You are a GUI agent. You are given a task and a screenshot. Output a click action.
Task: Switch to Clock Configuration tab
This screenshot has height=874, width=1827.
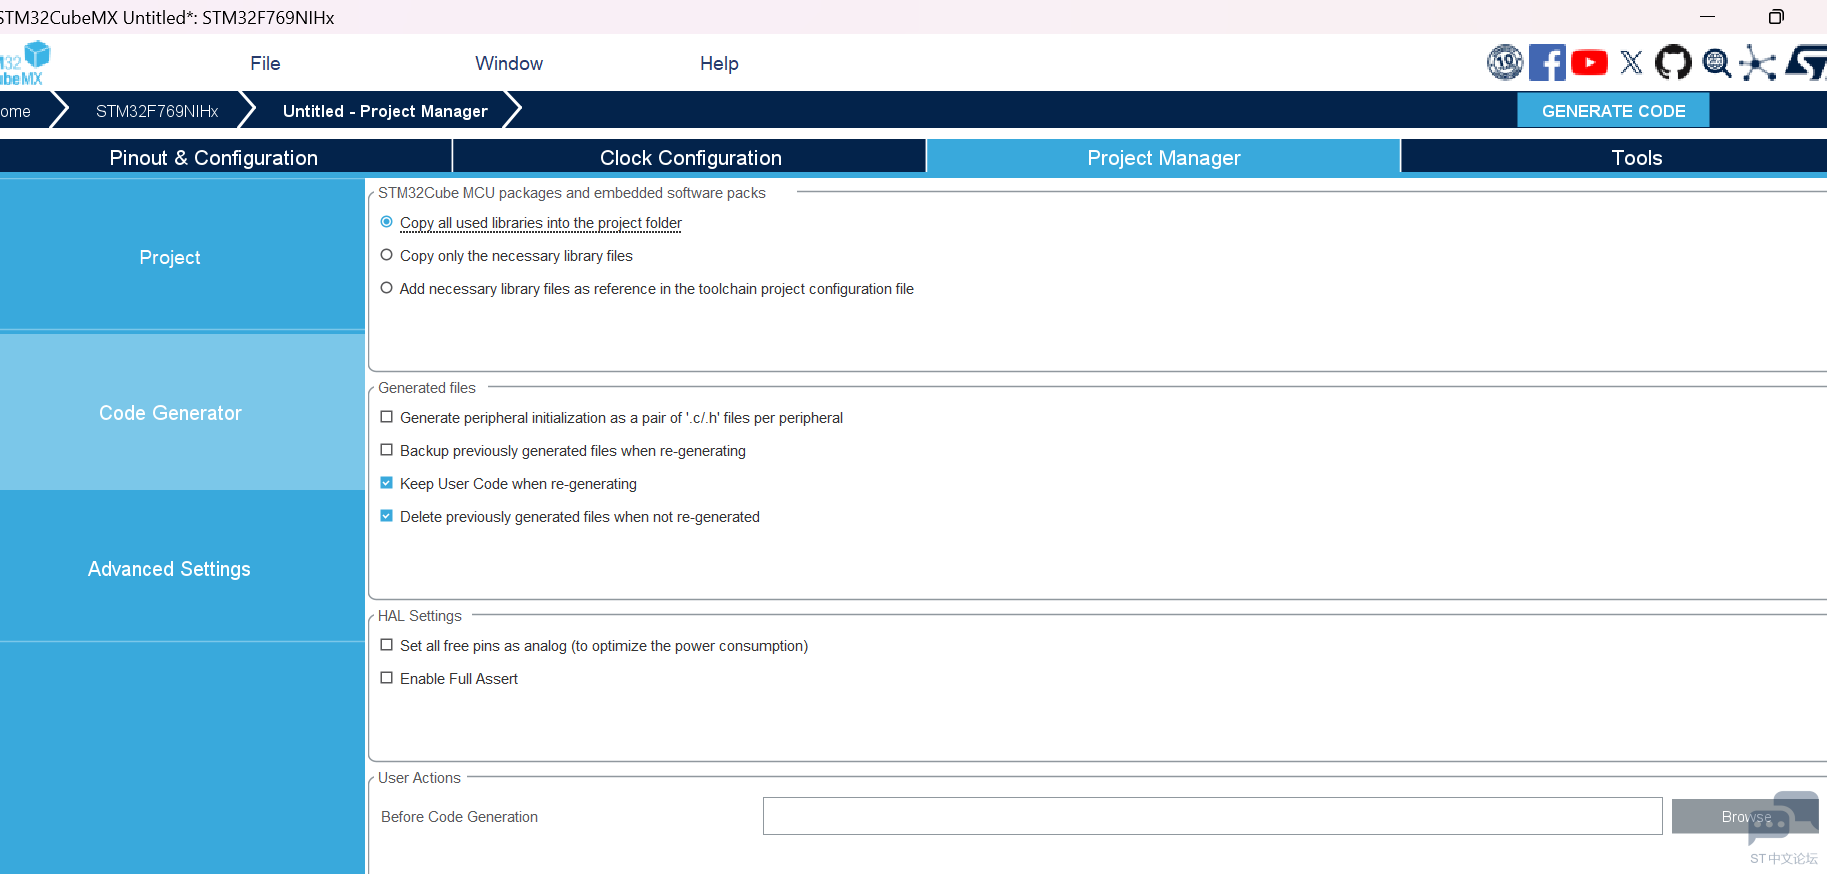(690, 157)
